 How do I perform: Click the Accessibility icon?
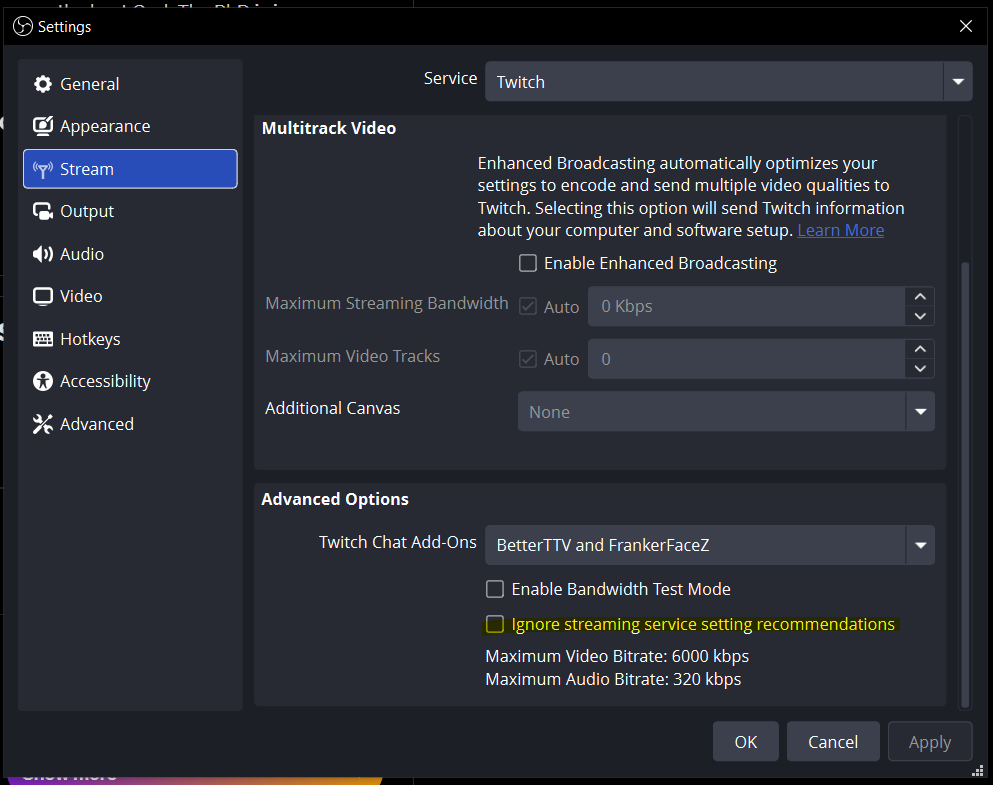(x=42, y=381)
